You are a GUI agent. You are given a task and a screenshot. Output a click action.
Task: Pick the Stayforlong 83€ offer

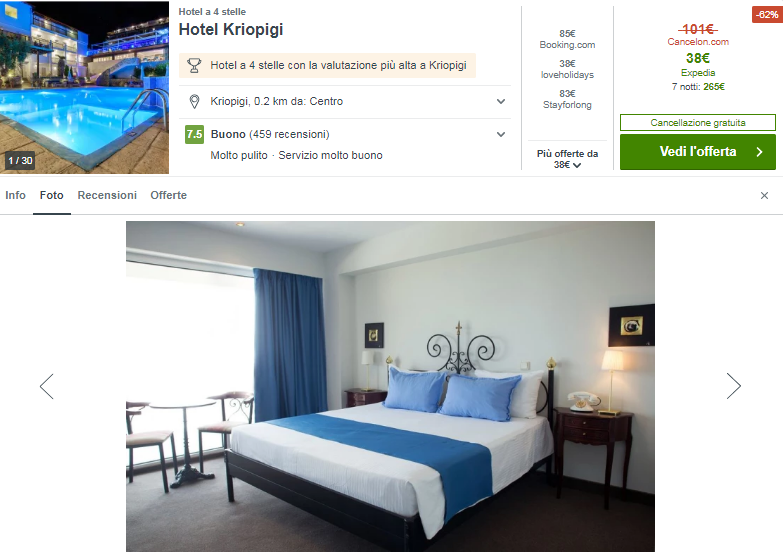(567, 99)
